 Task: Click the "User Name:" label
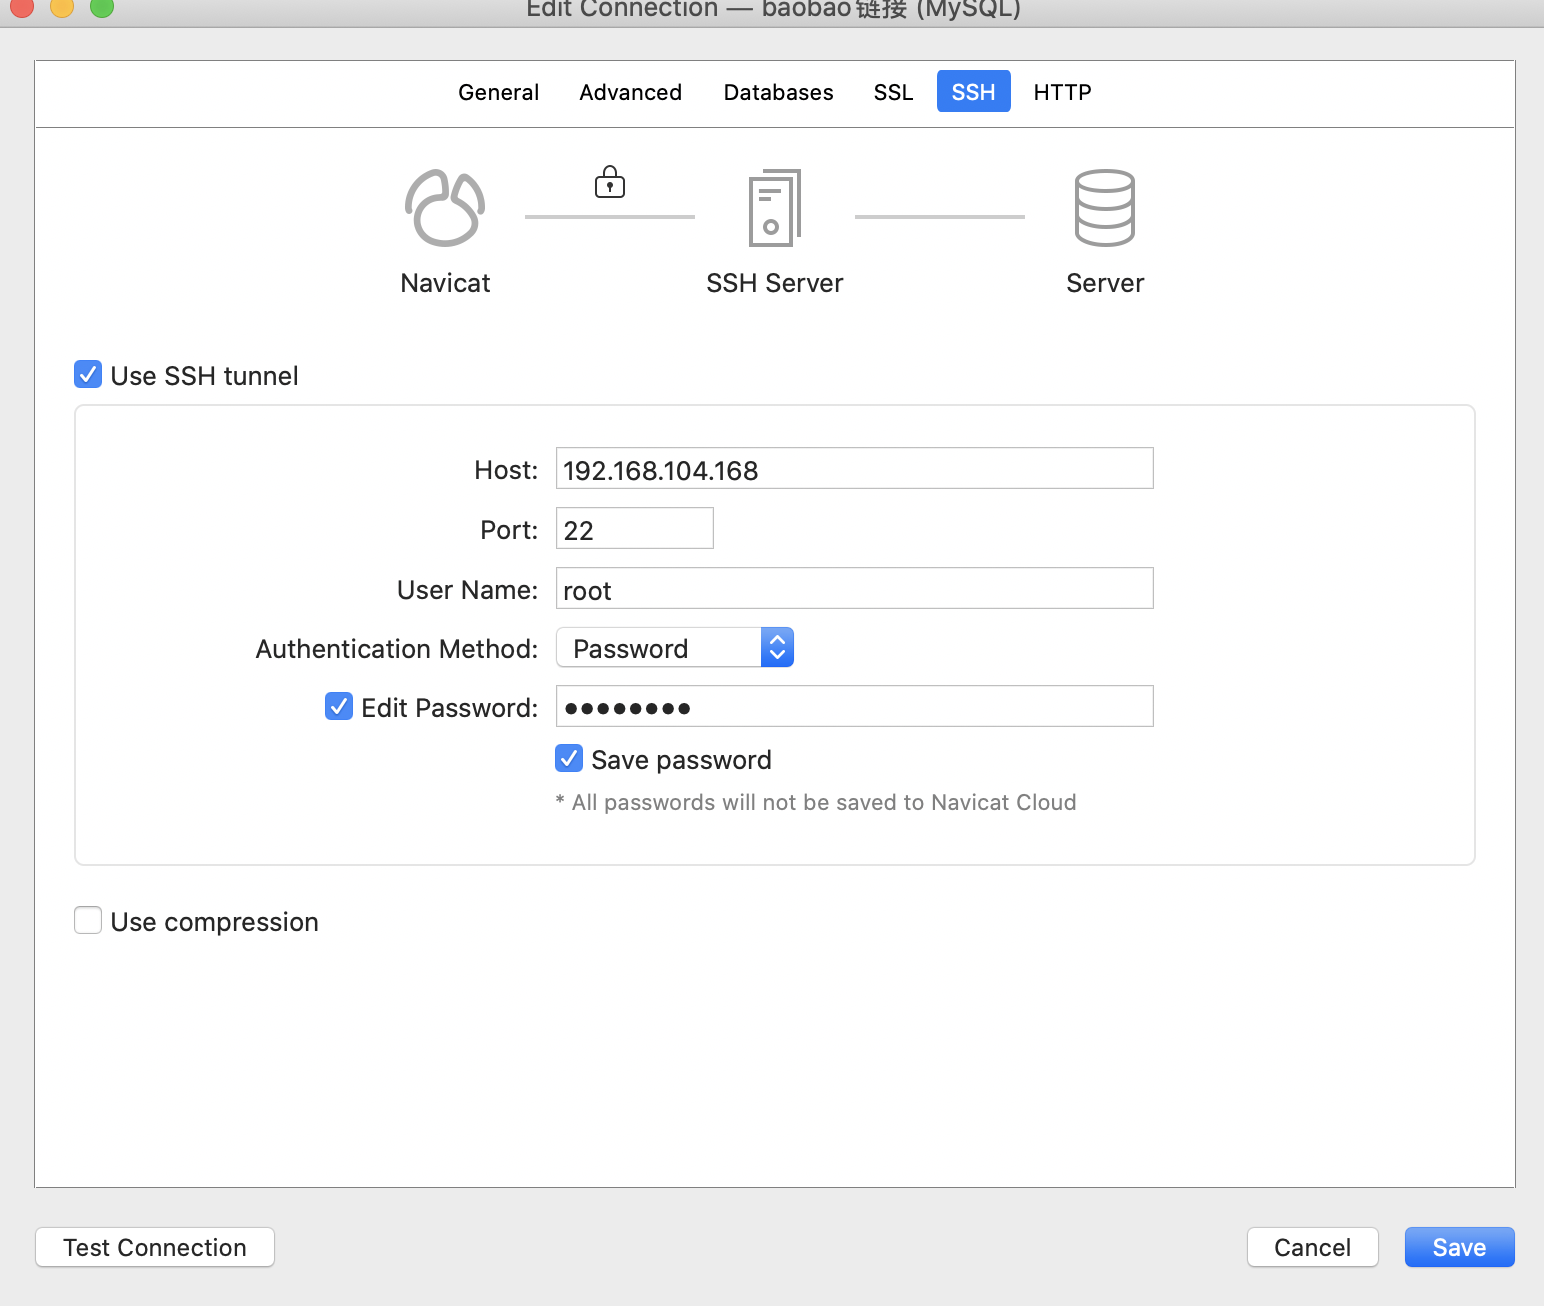[467, 590]
